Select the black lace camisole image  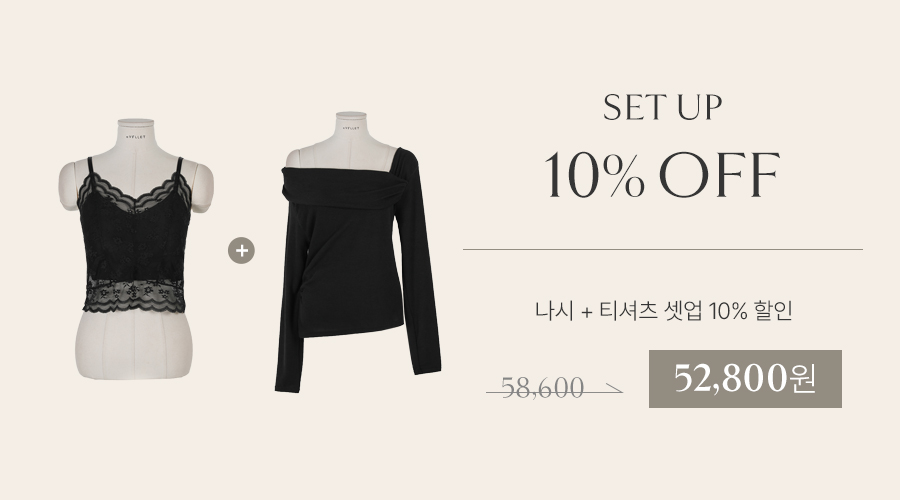(135, 249)
